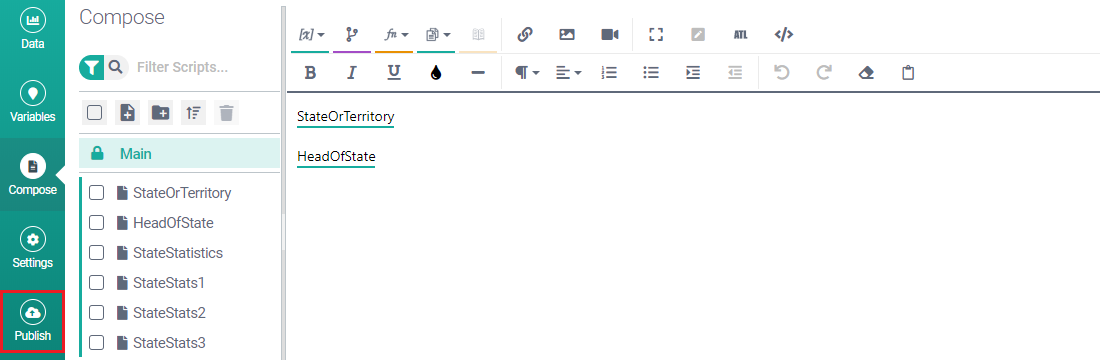Select the Main script row
Image resolution: width=1100 pixels, height=360 pixels.
[x=179, y=153]
